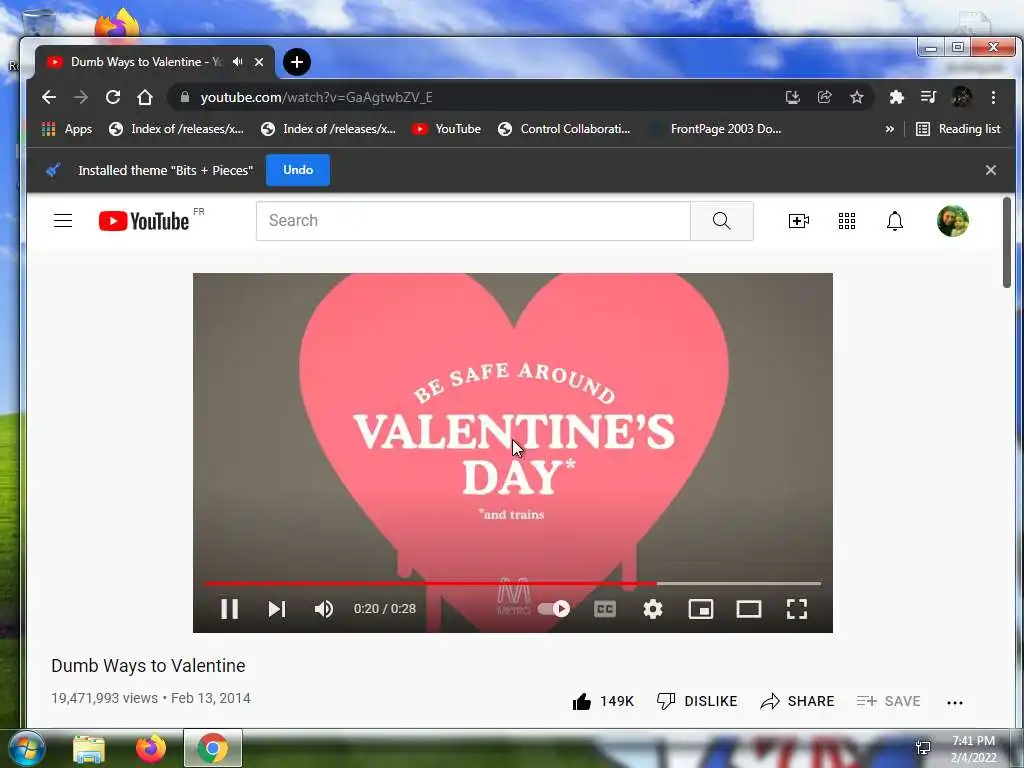
Task: View site information padlock
Action: tap(185, 97)
